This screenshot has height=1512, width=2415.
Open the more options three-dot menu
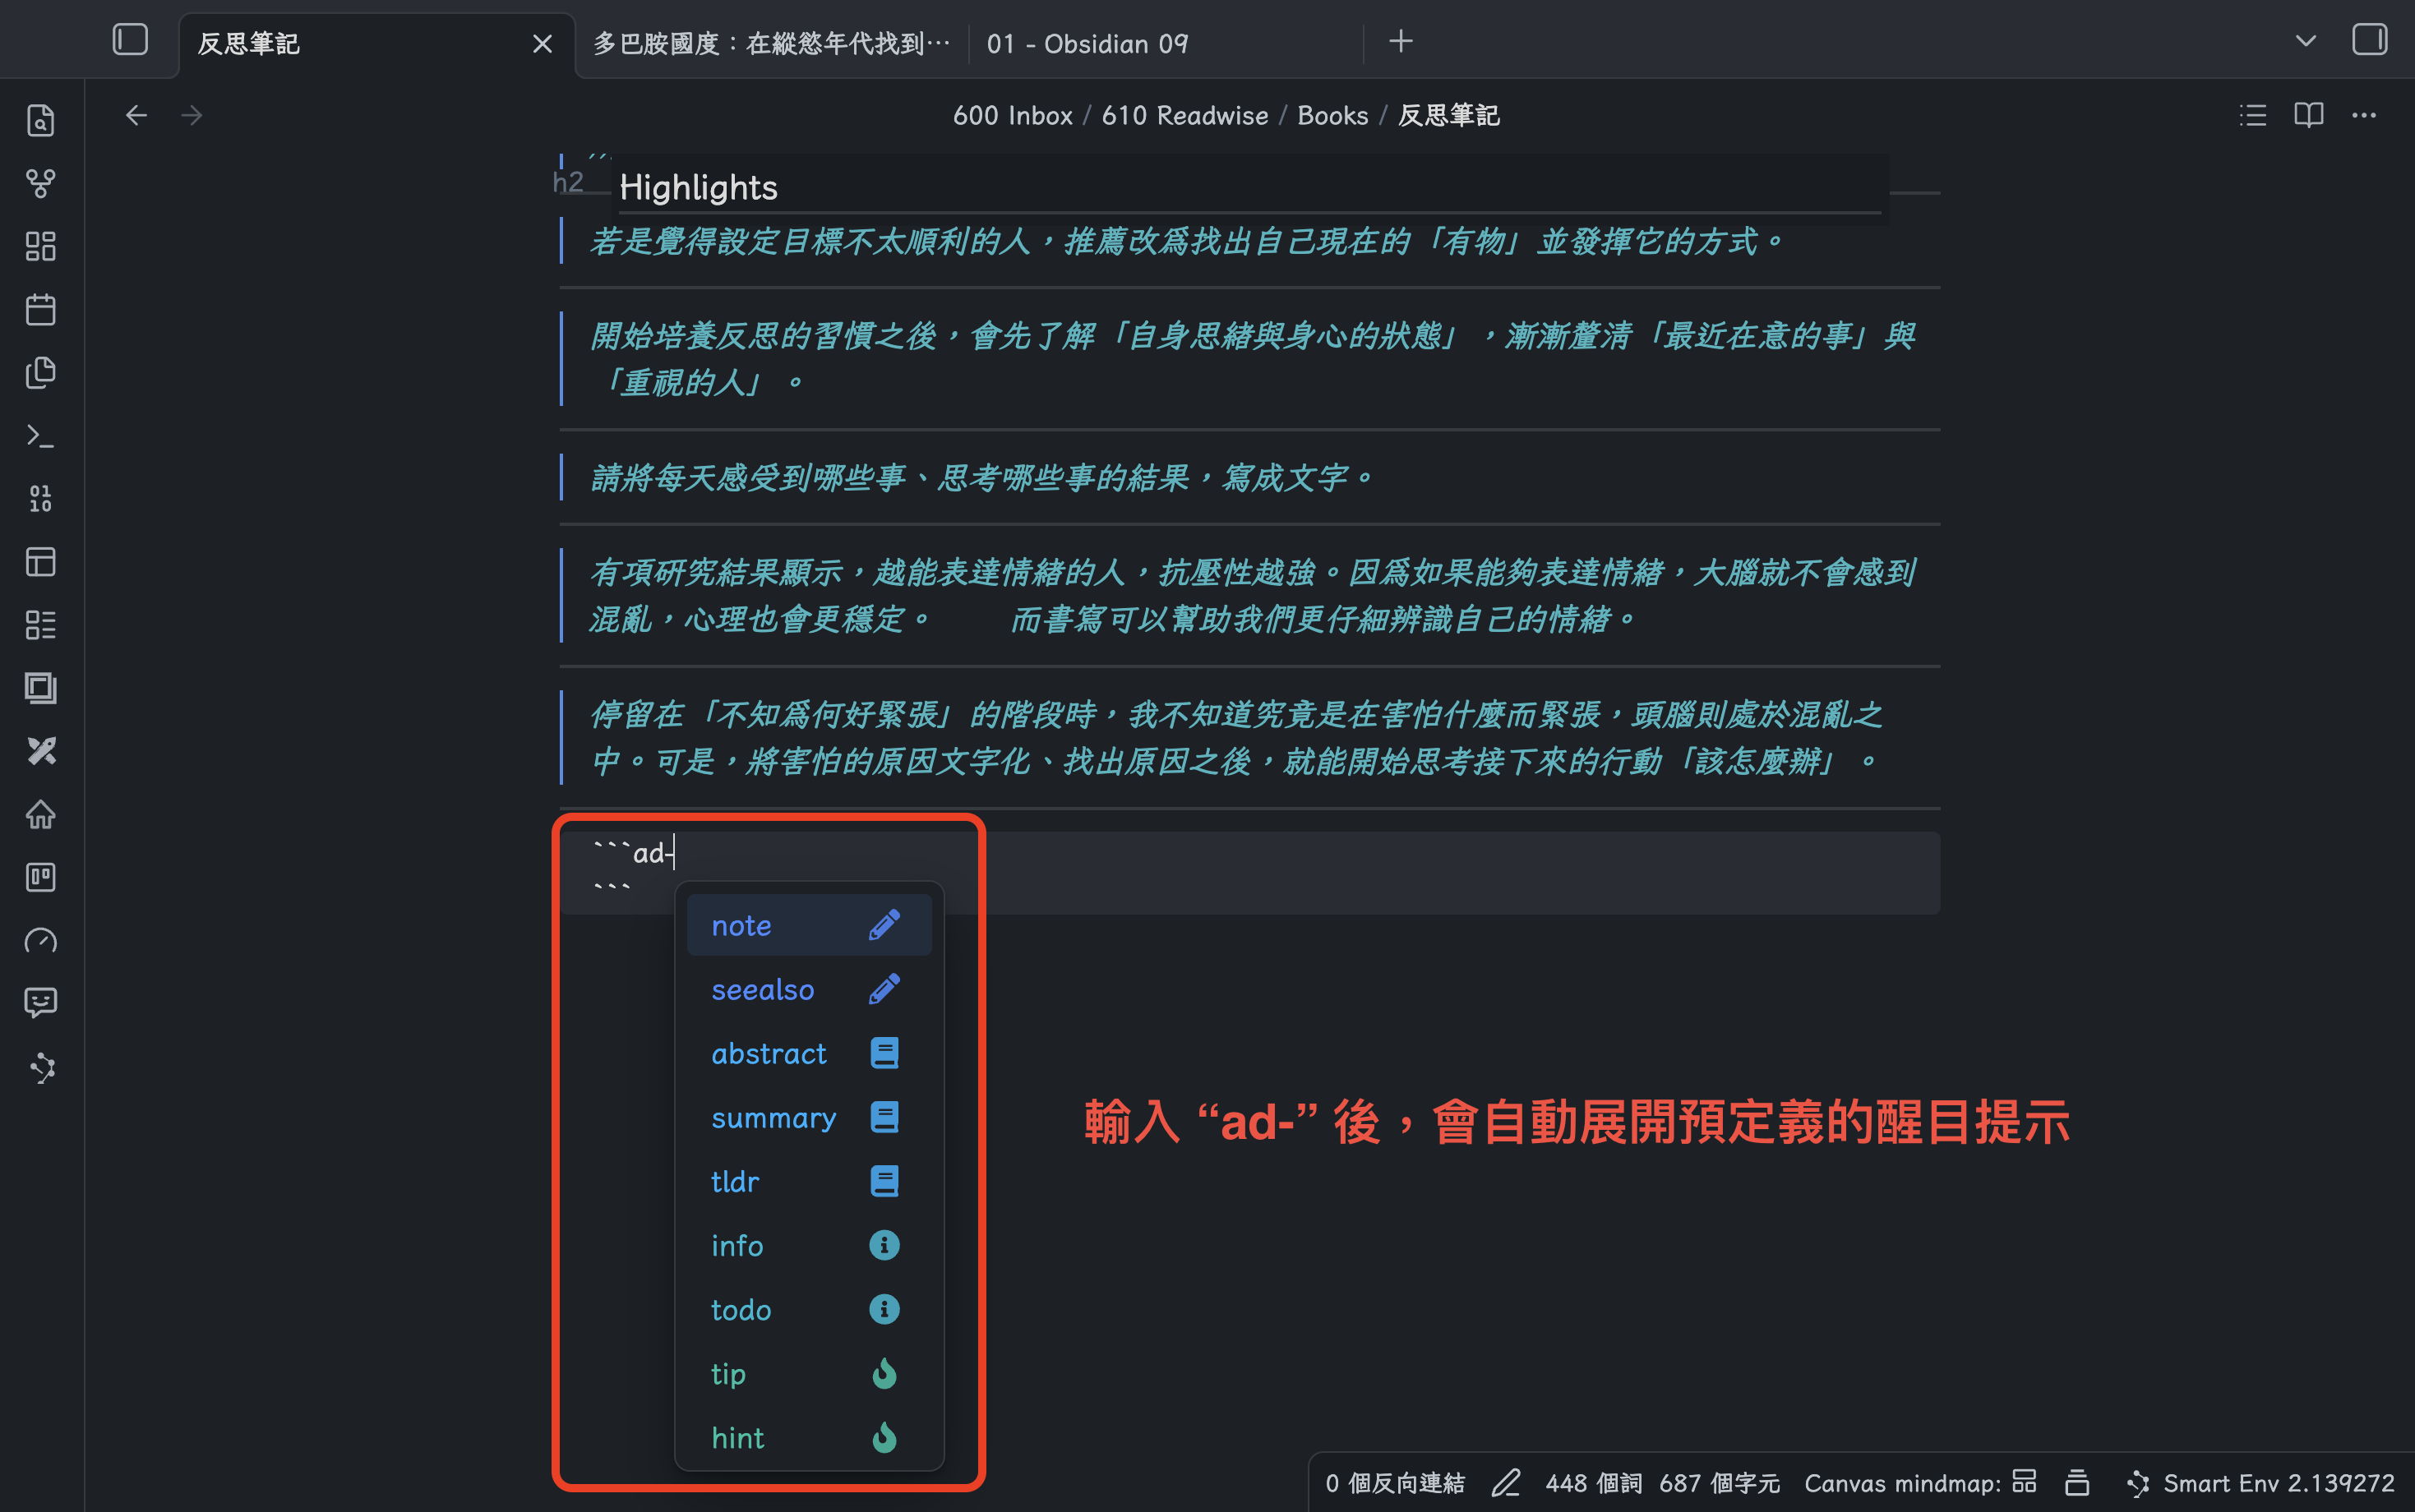[x=2364, y=115]
